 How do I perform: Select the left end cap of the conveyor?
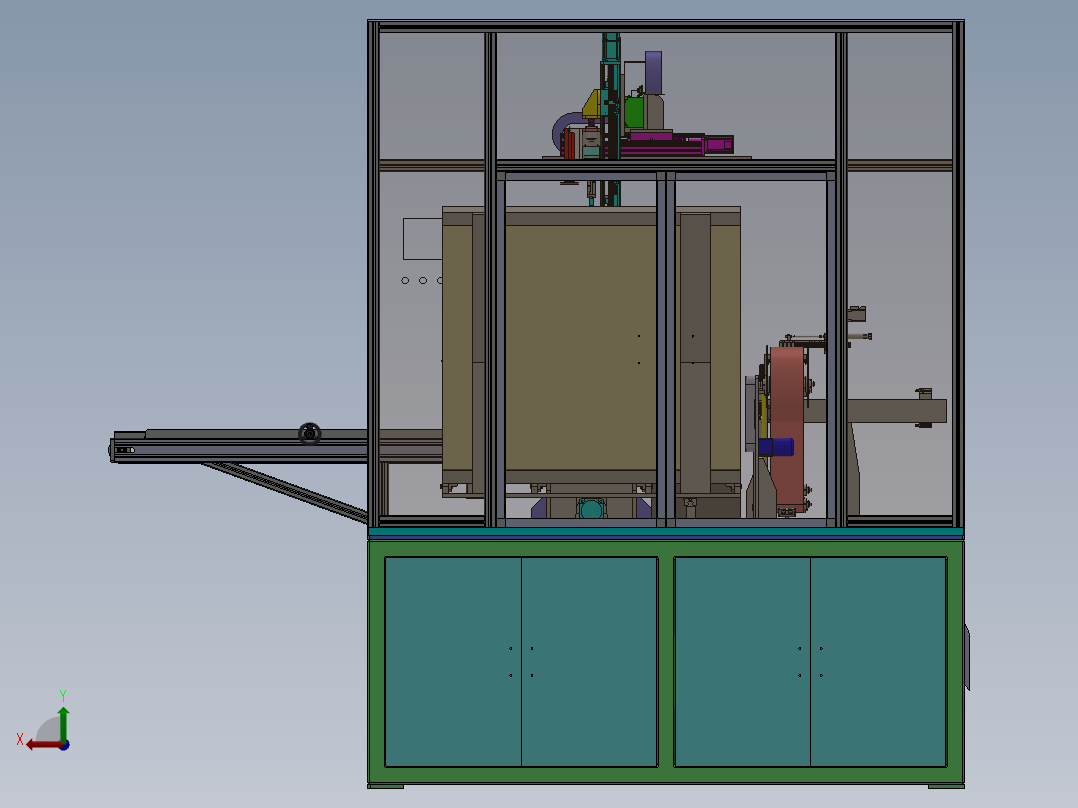pos(113,450)
